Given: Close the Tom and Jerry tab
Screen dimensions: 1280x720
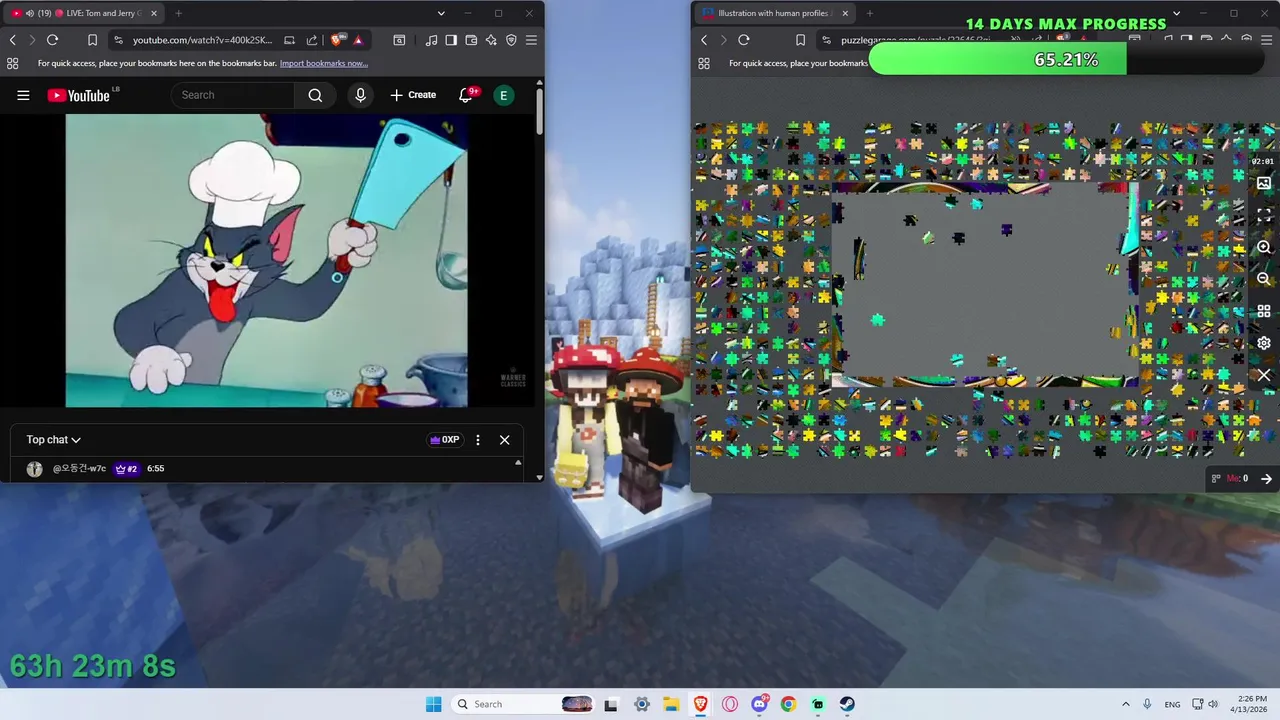Looking at the screenshot, I should [x=154, y=13].
